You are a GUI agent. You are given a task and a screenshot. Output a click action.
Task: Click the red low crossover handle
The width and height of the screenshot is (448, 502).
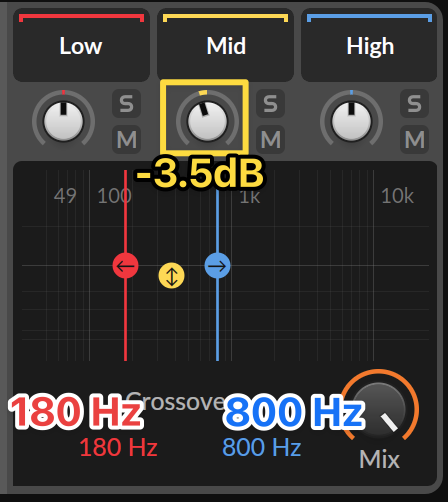tap(125, 266)
